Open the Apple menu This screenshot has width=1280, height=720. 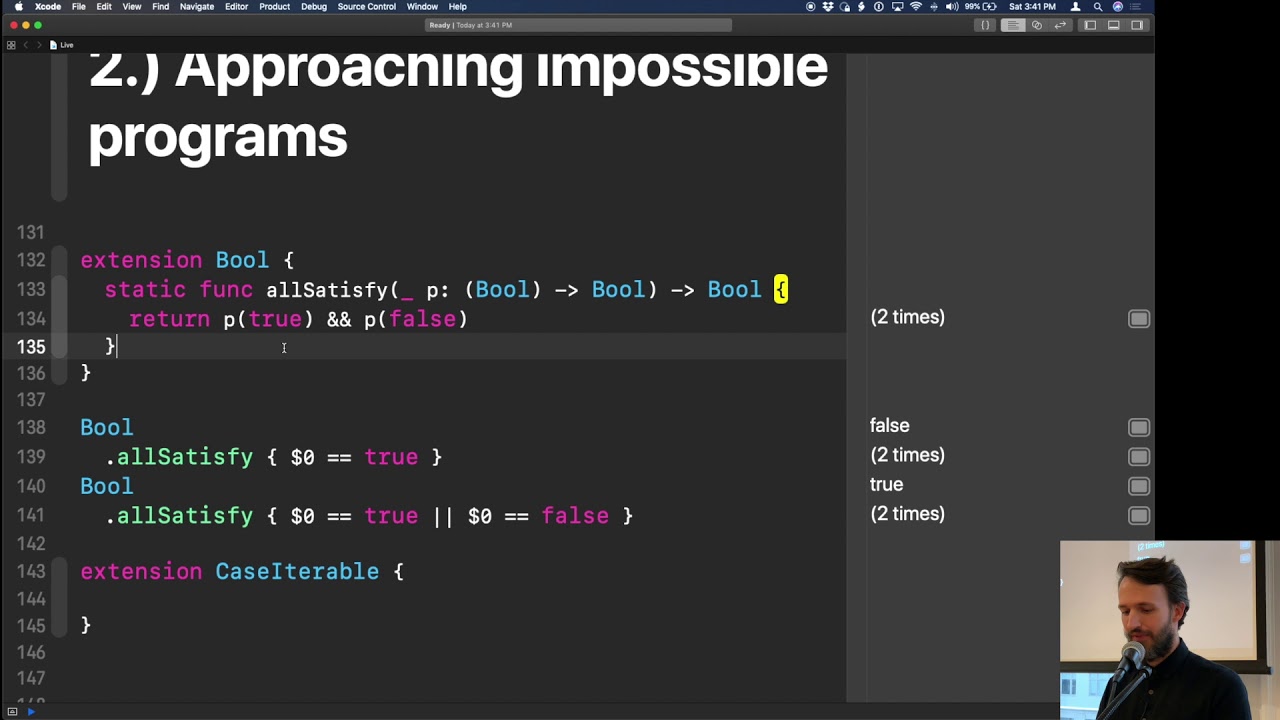(18, 6)
